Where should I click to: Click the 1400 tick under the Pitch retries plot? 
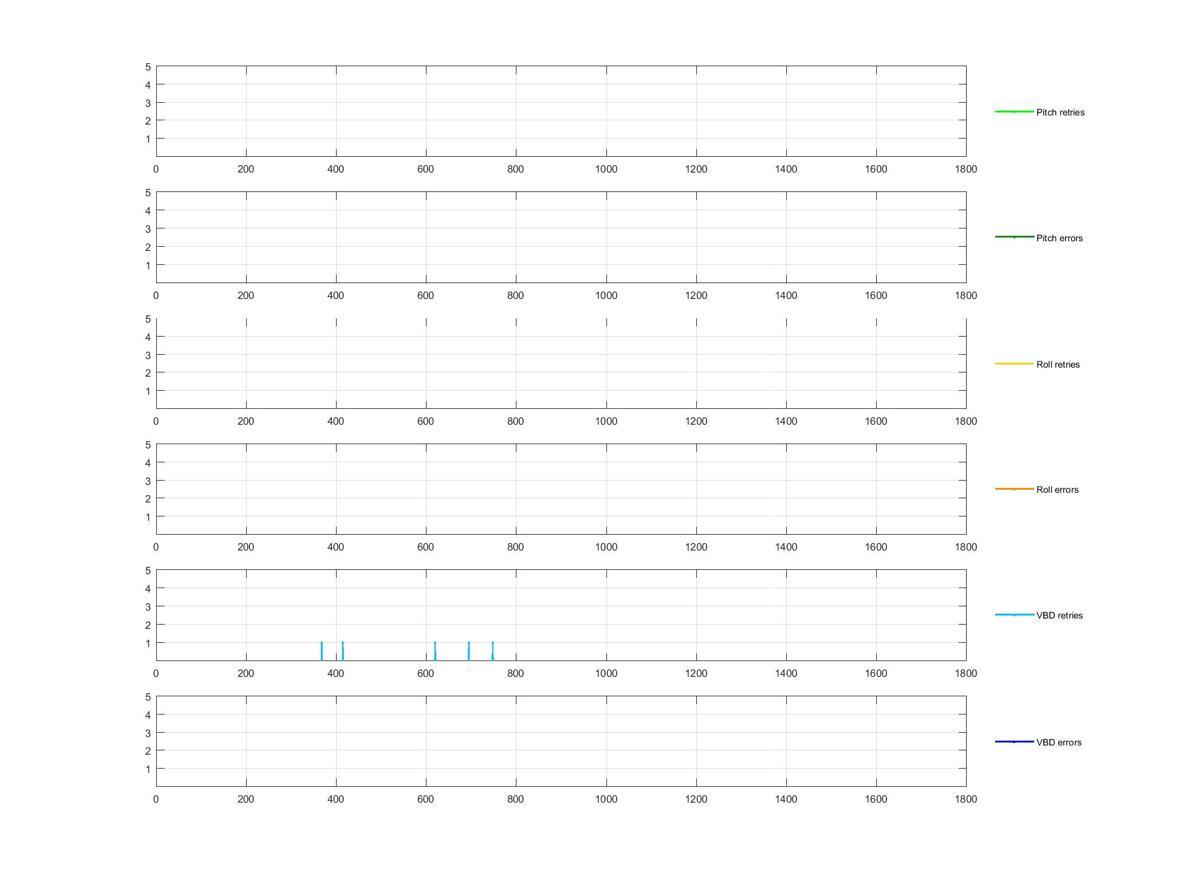[x=786, y=169]
